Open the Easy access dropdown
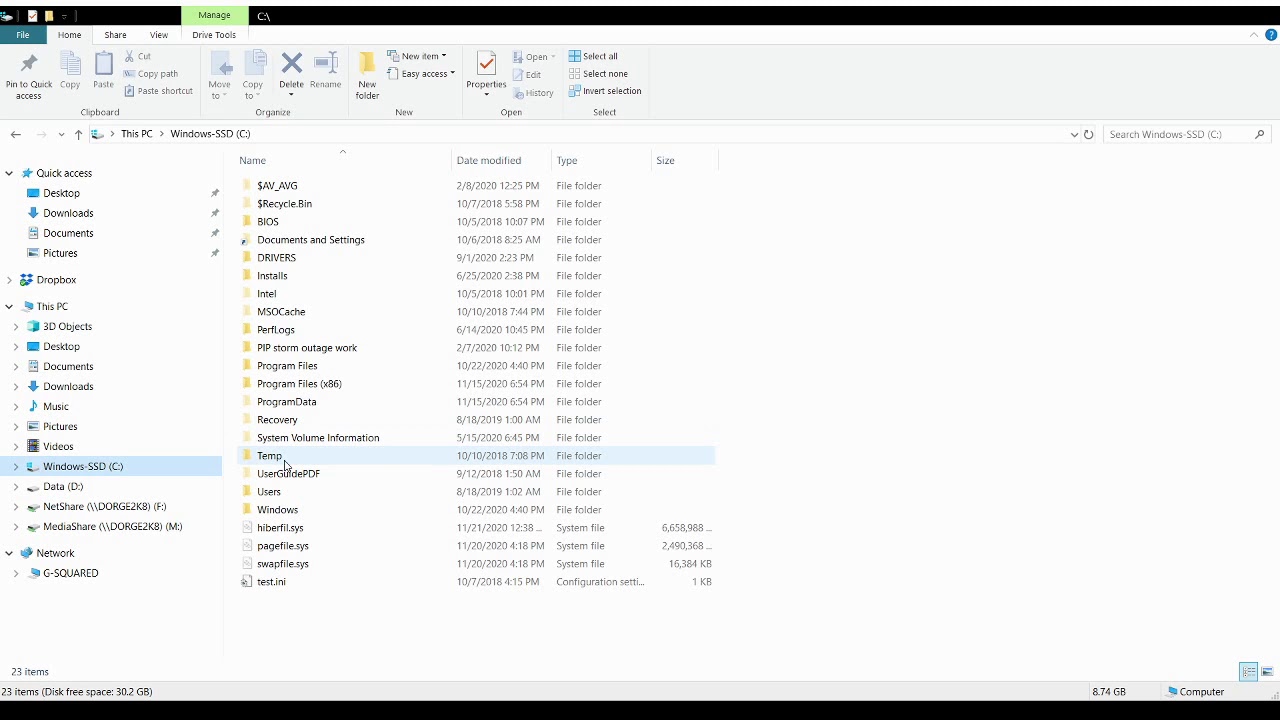 (x=421, y=74)
